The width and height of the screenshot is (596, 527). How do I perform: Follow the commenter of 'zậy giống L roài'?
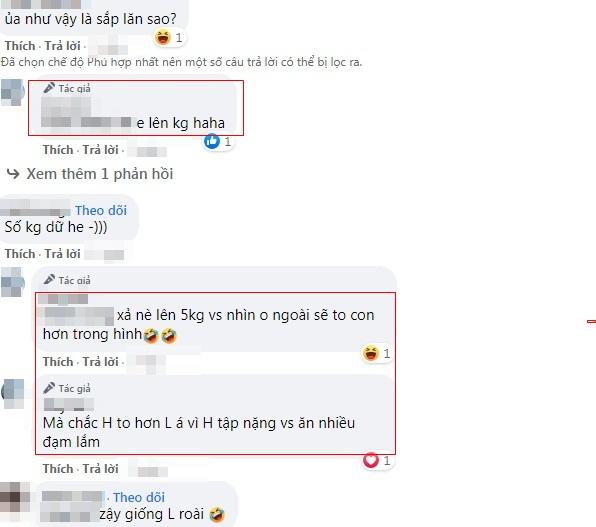(139, 497)
